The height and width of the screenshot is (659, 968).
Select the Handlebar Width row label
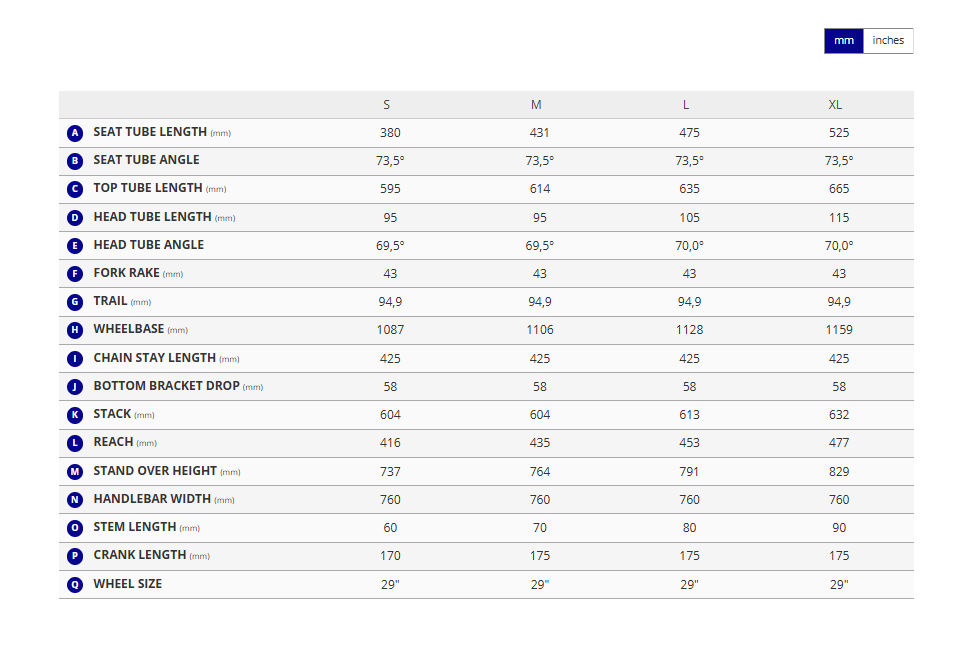[x=152, y=499]
